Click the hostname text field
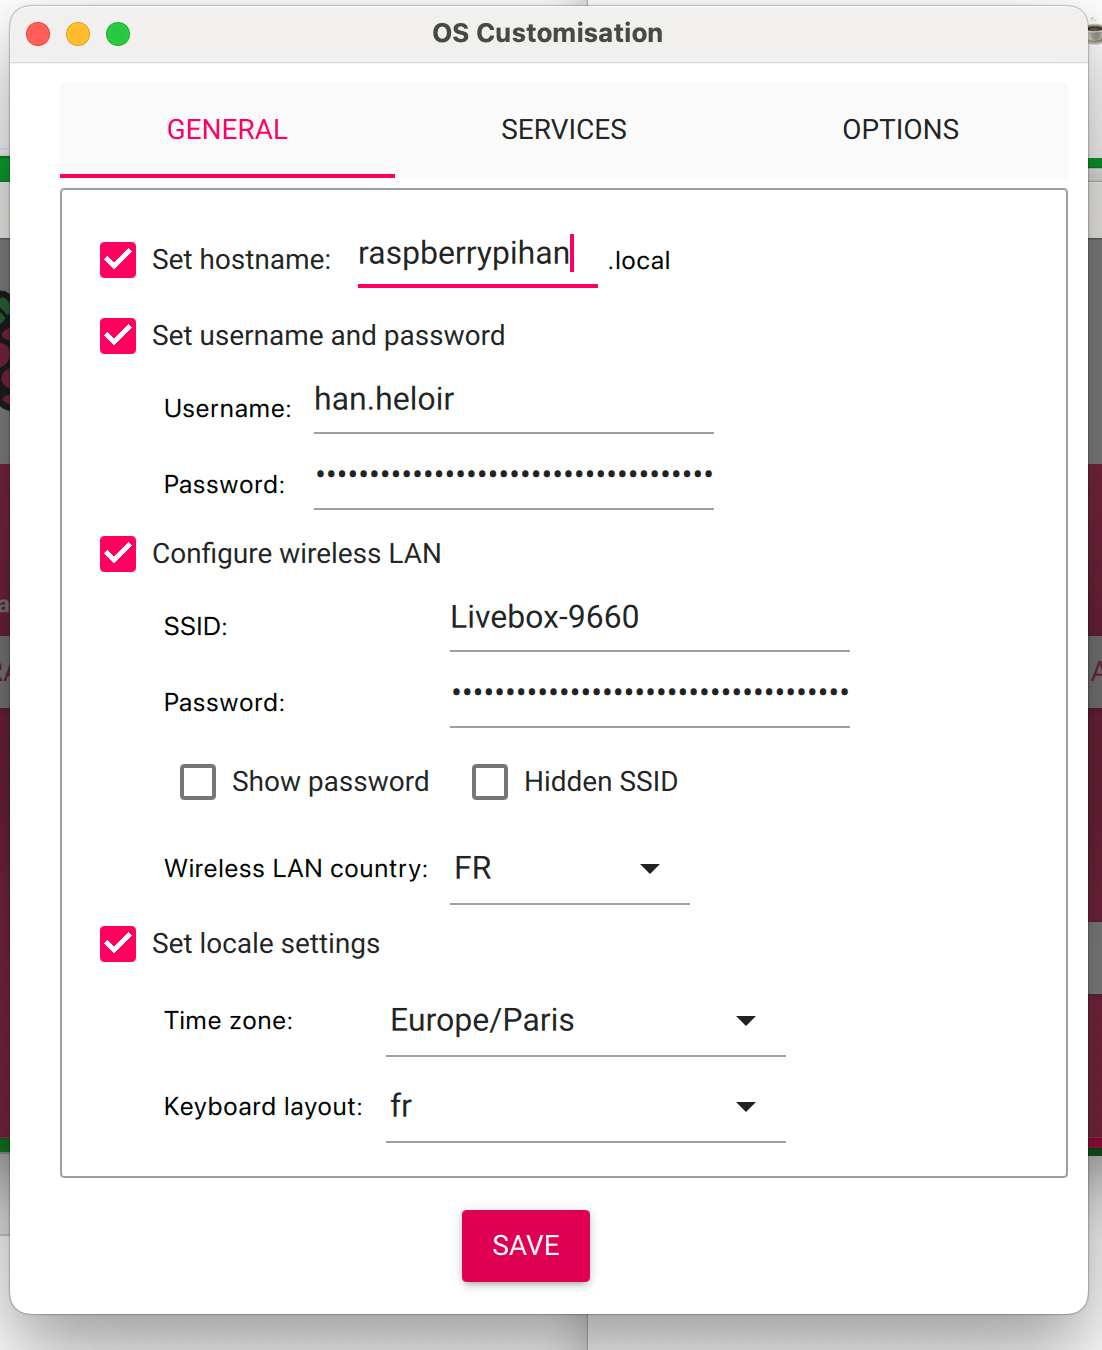 pyautogui.click(x=476, y=255)
